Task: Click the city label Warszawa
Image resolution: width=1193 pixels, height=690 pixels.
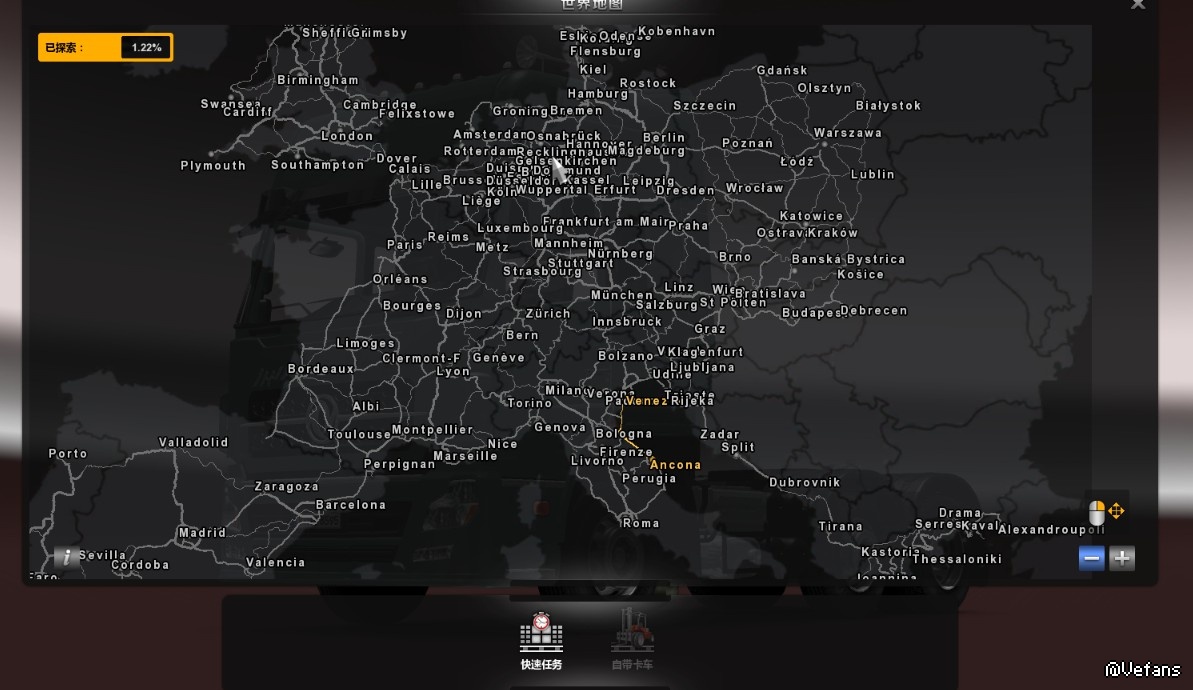Action: pyautogui.click(x=848, y=132)
